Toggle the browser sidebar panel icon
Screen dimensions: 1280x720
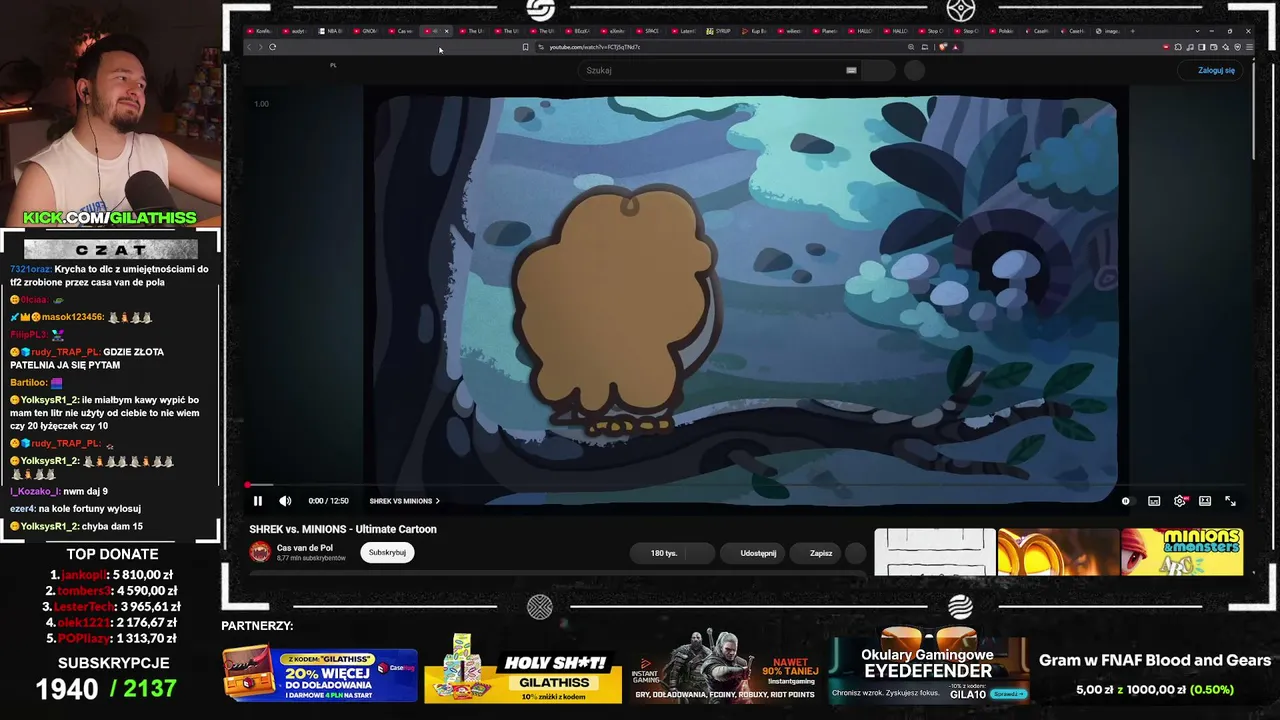[x=1201, y=47]
